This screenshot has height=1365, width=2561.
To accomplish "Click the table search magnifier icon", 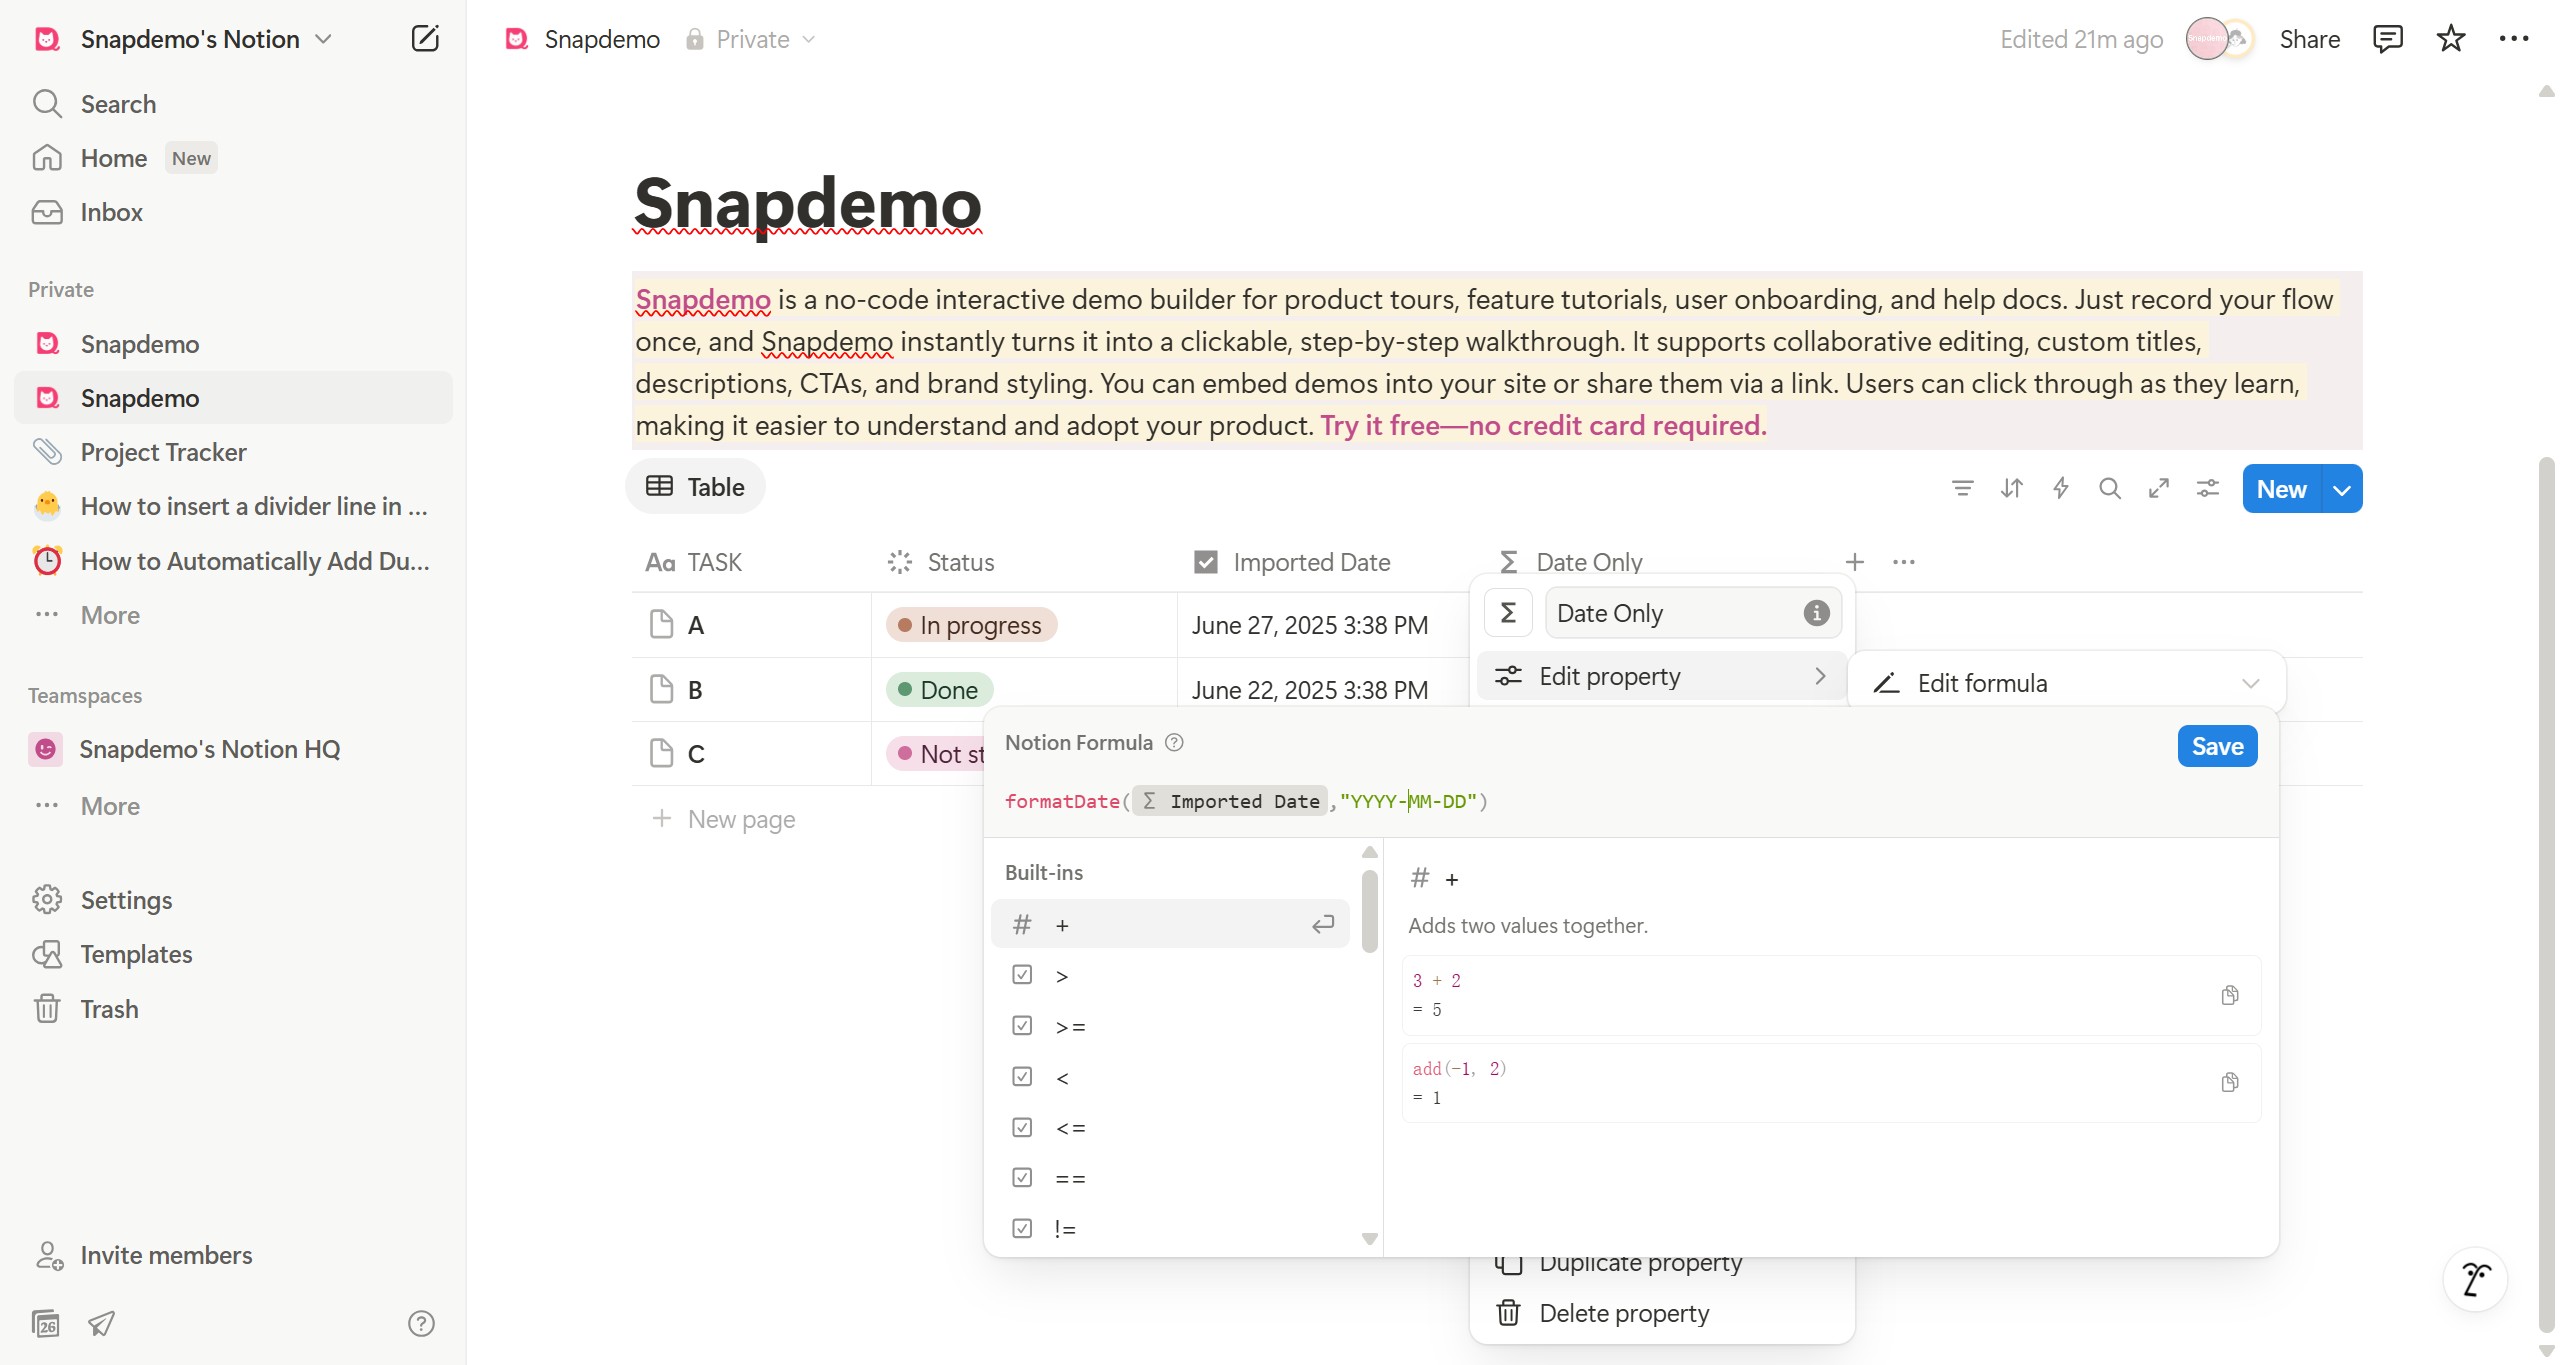I will [x=2109, y=488].
